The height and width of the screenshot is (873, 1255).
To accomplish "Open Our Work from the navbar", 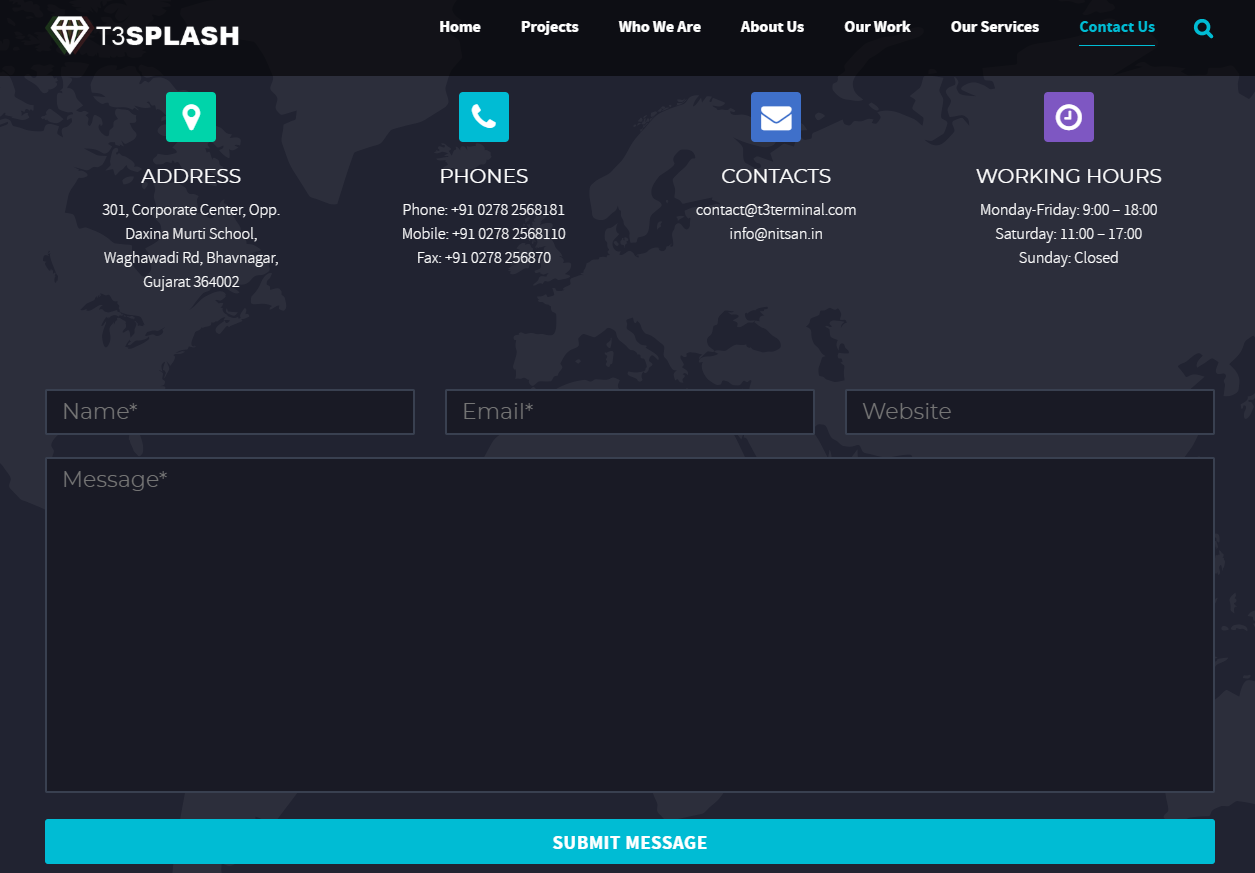I will click(877, 27).
